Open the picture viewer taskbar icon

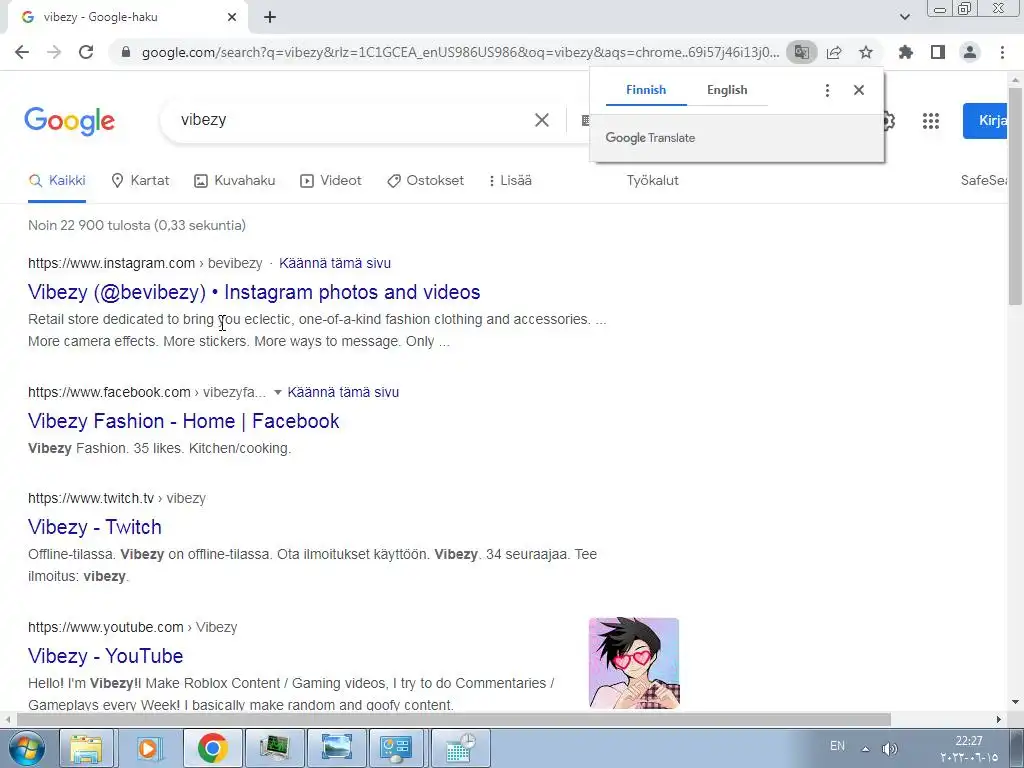point(337,748)
